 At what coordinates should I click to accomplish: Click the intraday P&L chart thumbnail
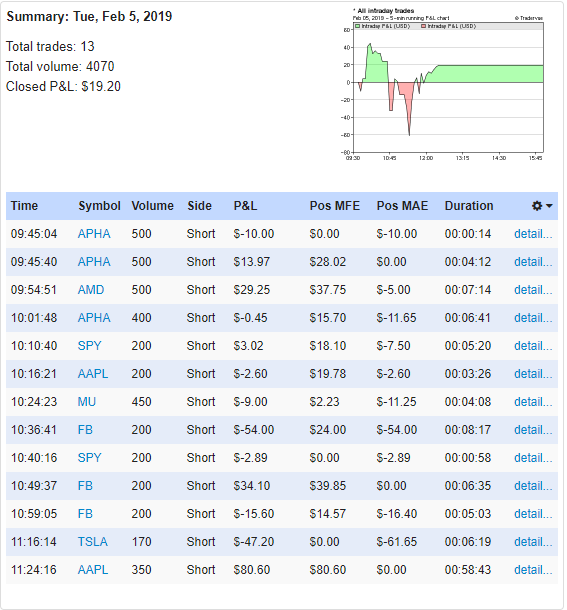pyautogui.click(x=444, y=85)
